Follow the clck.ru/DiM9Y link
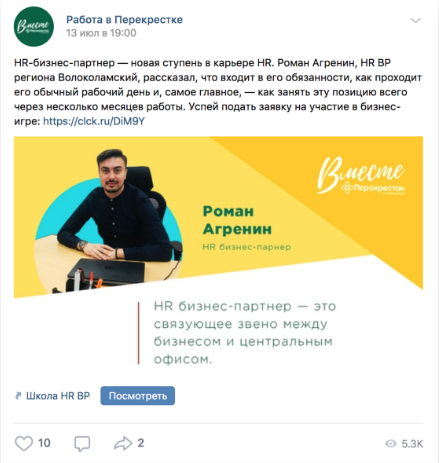 coord(94,121)
